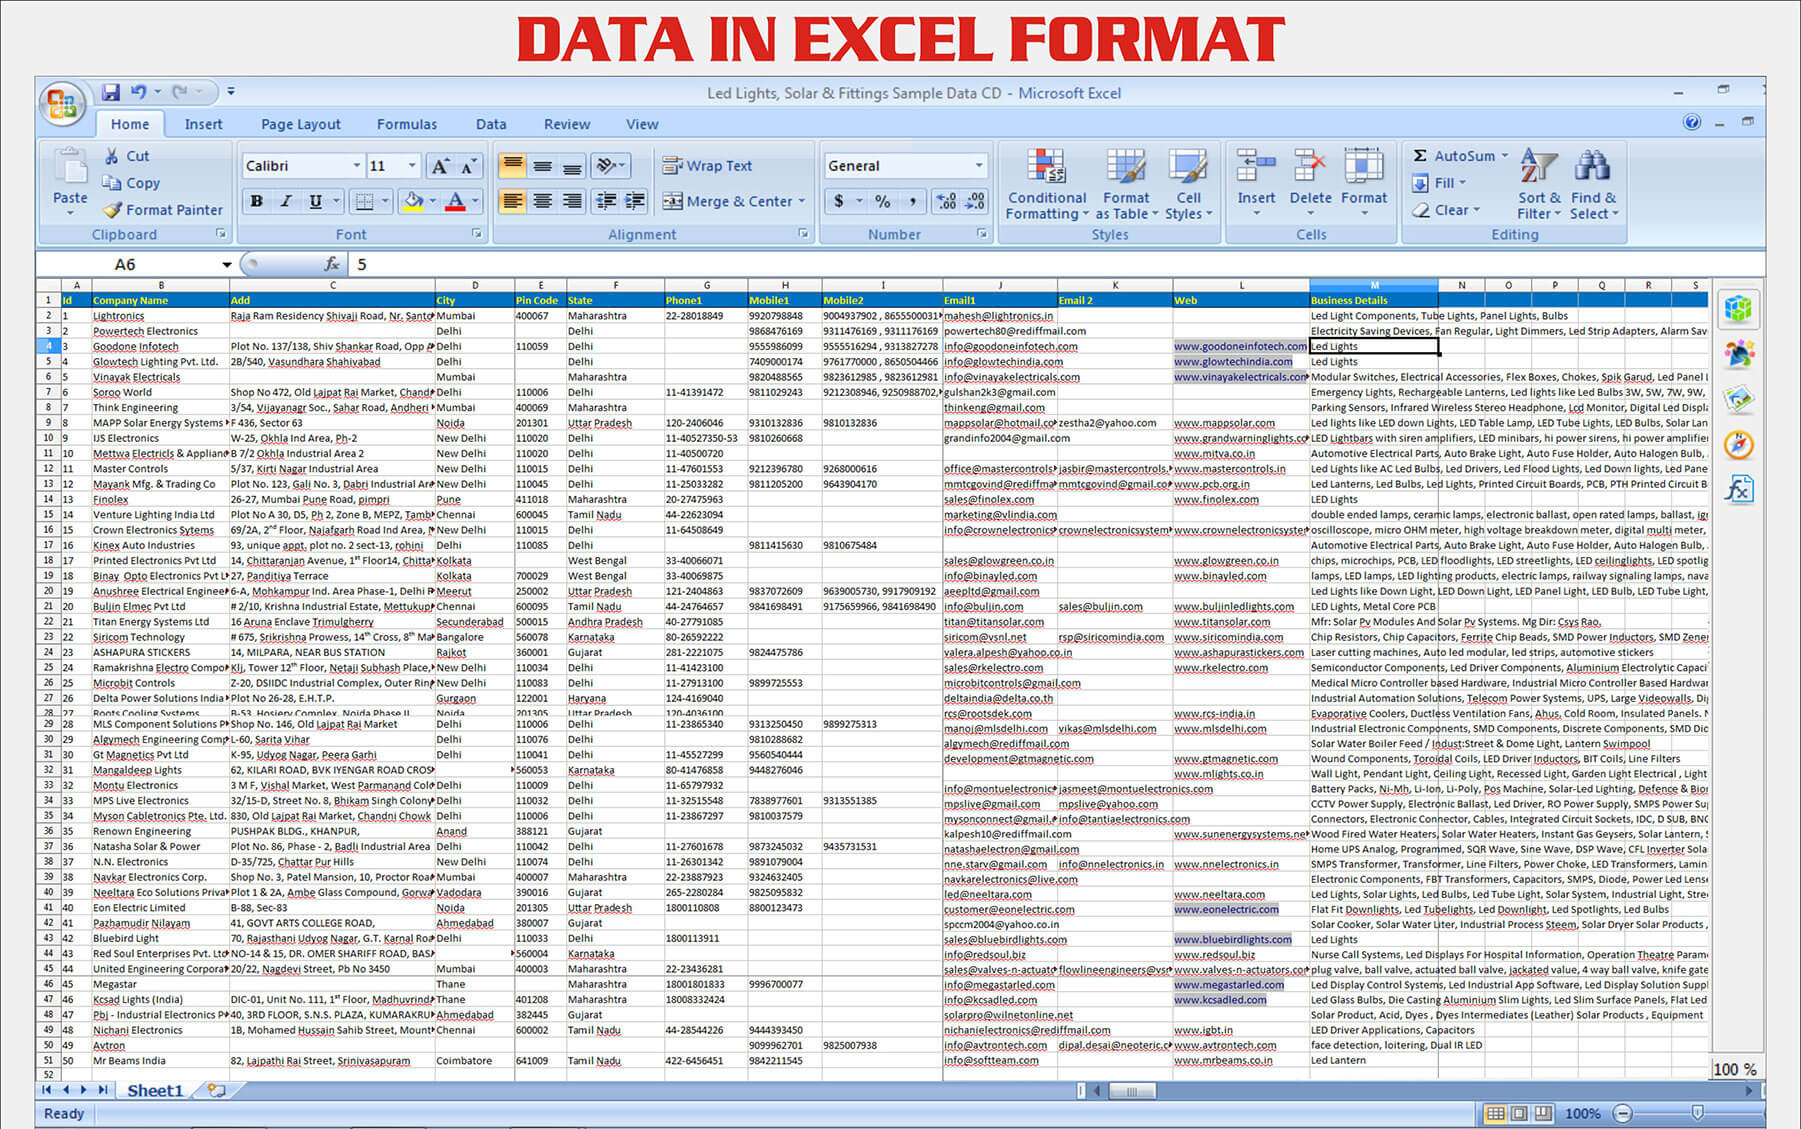Toggle Bold formatting
The height and width of the screenshot is (1129, 1801).
coord(257,201)
